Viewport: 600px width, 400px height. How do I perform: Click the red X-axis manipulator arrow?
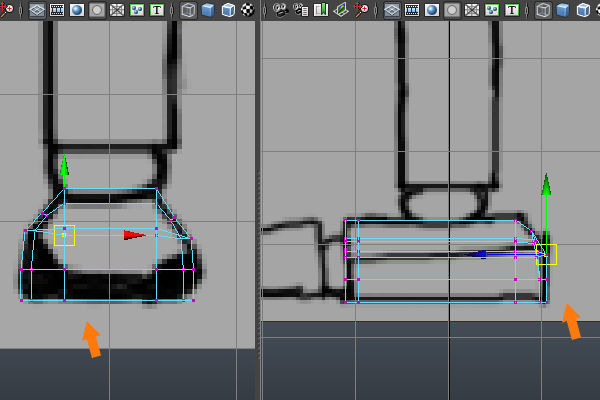click(x=134, y=235)
